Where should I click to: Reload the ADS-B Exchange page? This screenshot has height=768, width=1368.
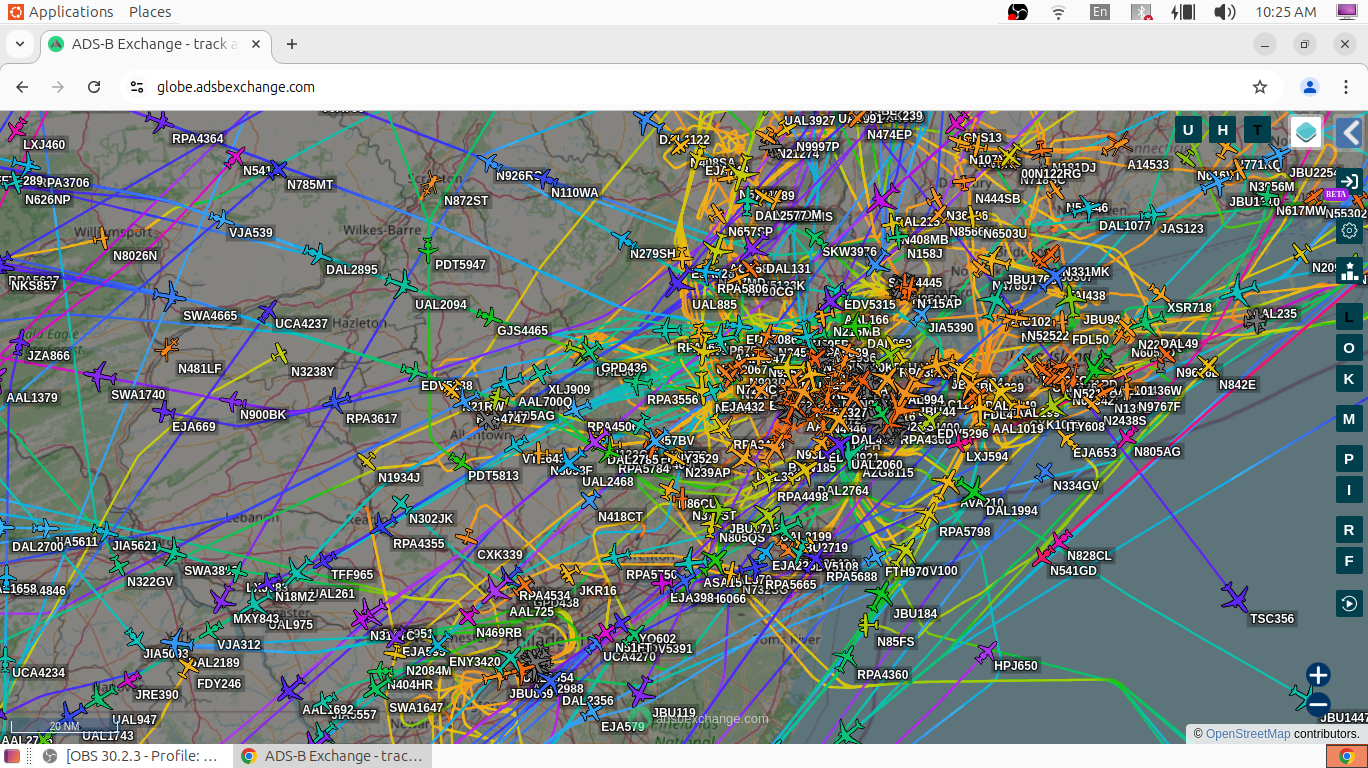tap(94, 87)
